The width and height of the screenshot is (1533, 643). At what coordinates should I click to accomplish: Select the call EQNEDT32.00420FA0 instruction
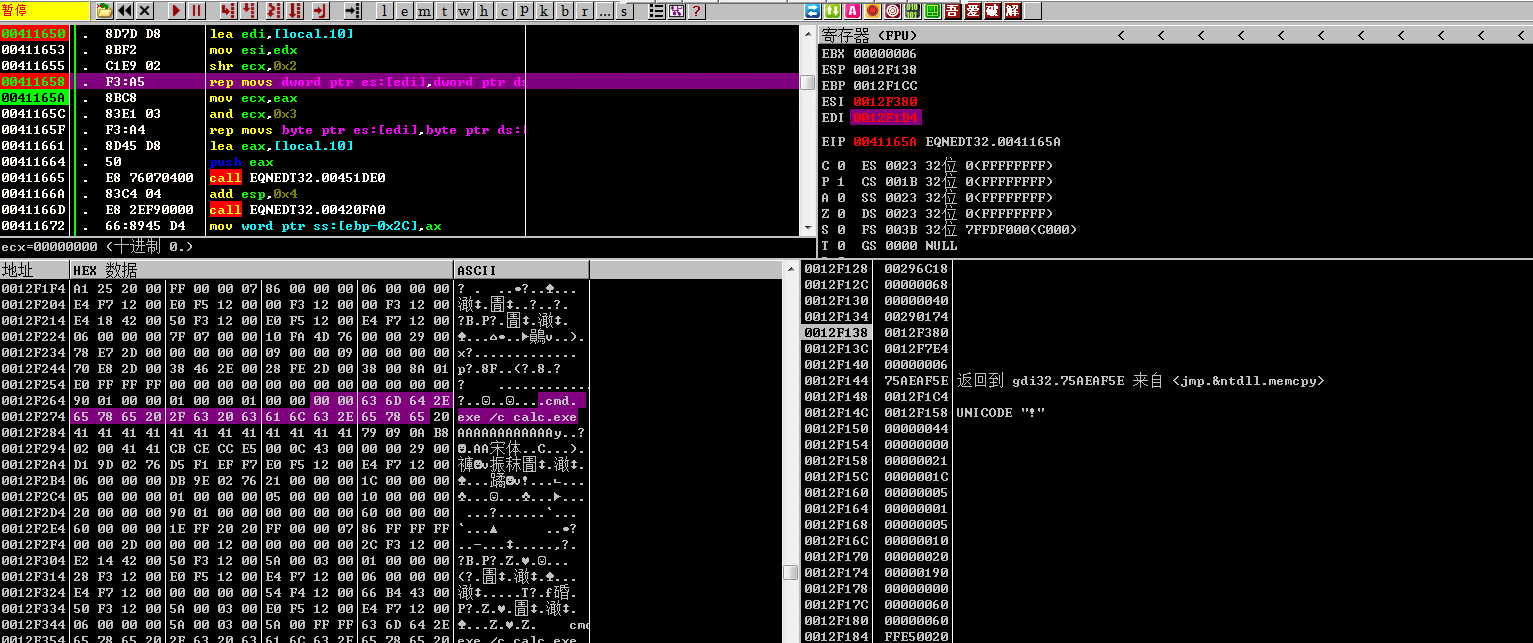point(297,210)
